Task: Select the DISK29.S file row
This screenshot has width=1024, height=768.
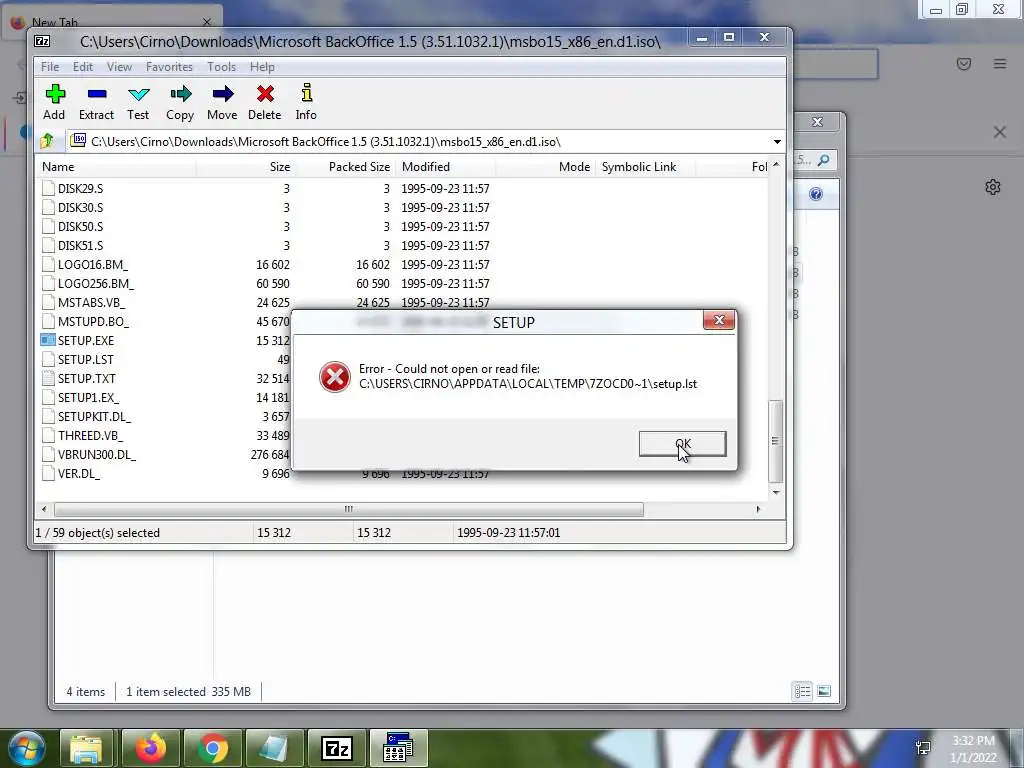Action: pyautogui.click(x=80, y=188)
